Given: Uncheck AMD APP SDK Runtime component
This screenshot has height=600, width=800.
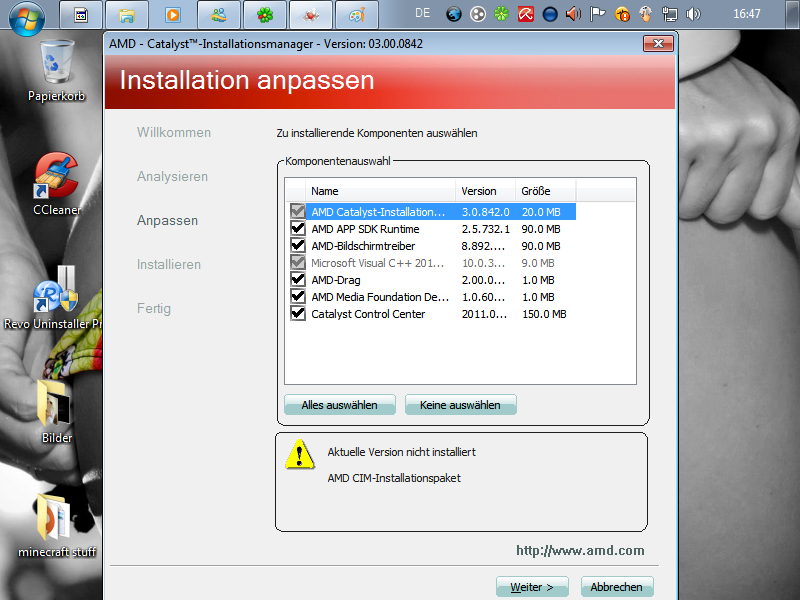Looking at the screenshot, I should [297, 228].
